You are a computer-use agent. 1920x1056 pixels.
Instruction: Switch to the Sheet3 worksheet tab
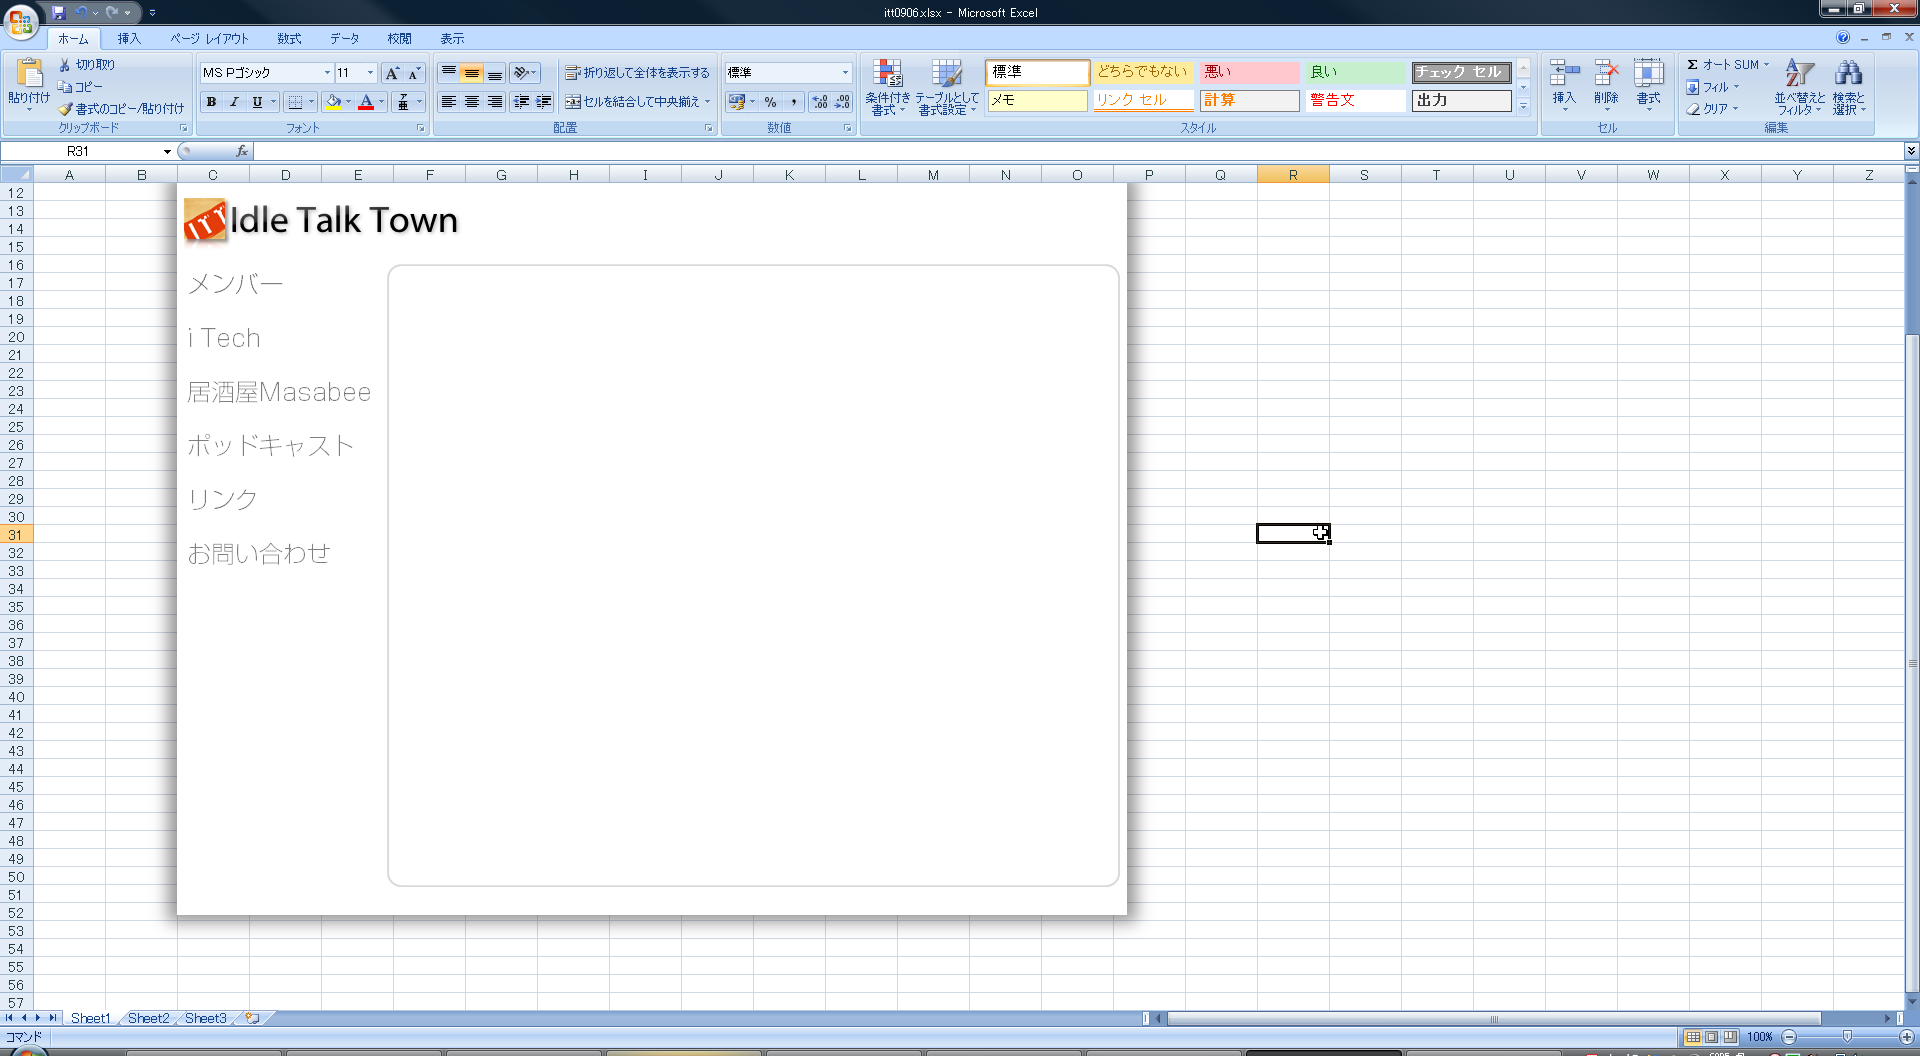(x=205, y=1018)
